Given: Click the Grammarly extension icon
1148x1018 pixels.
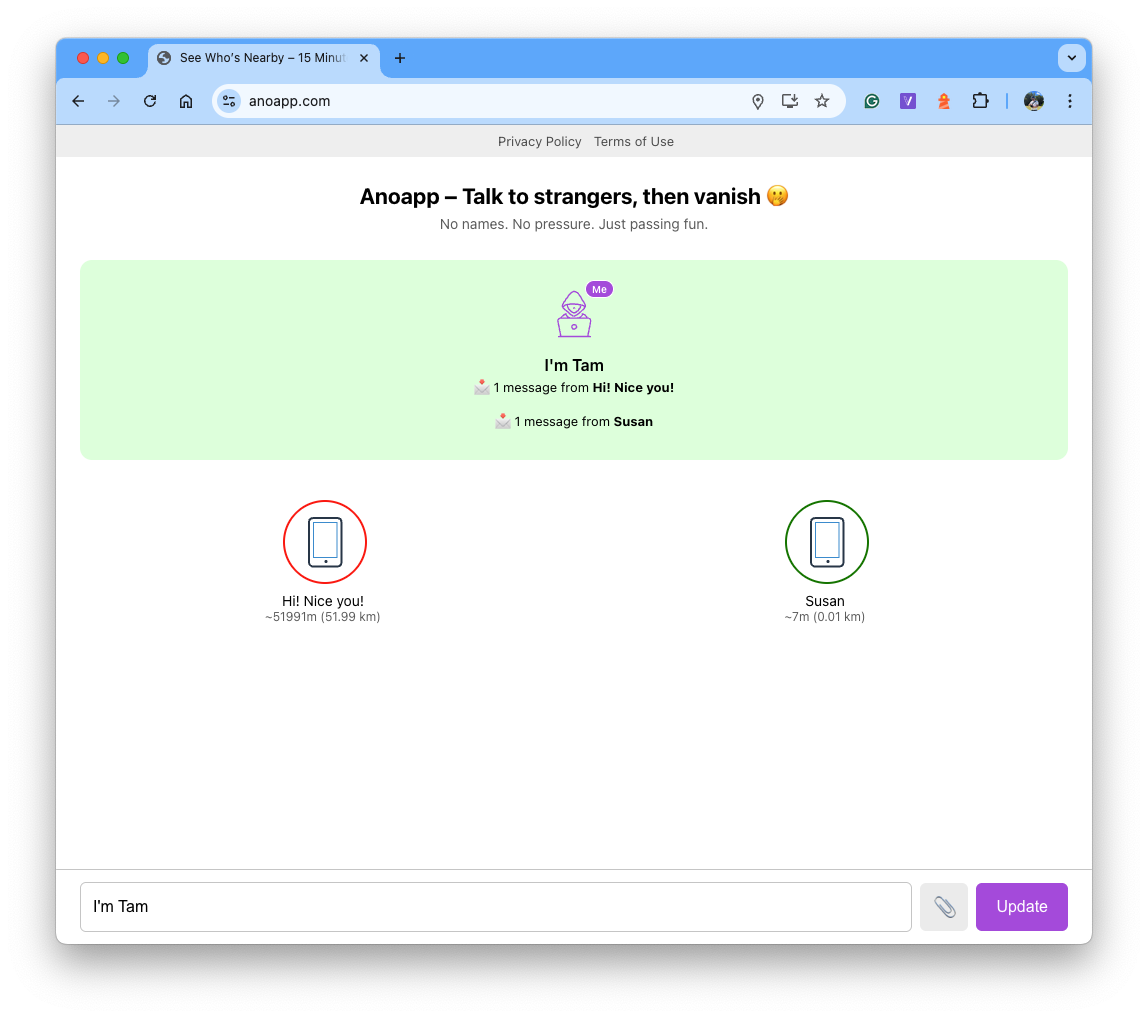Looking at the screenshot, I should (x=871, y=101).
